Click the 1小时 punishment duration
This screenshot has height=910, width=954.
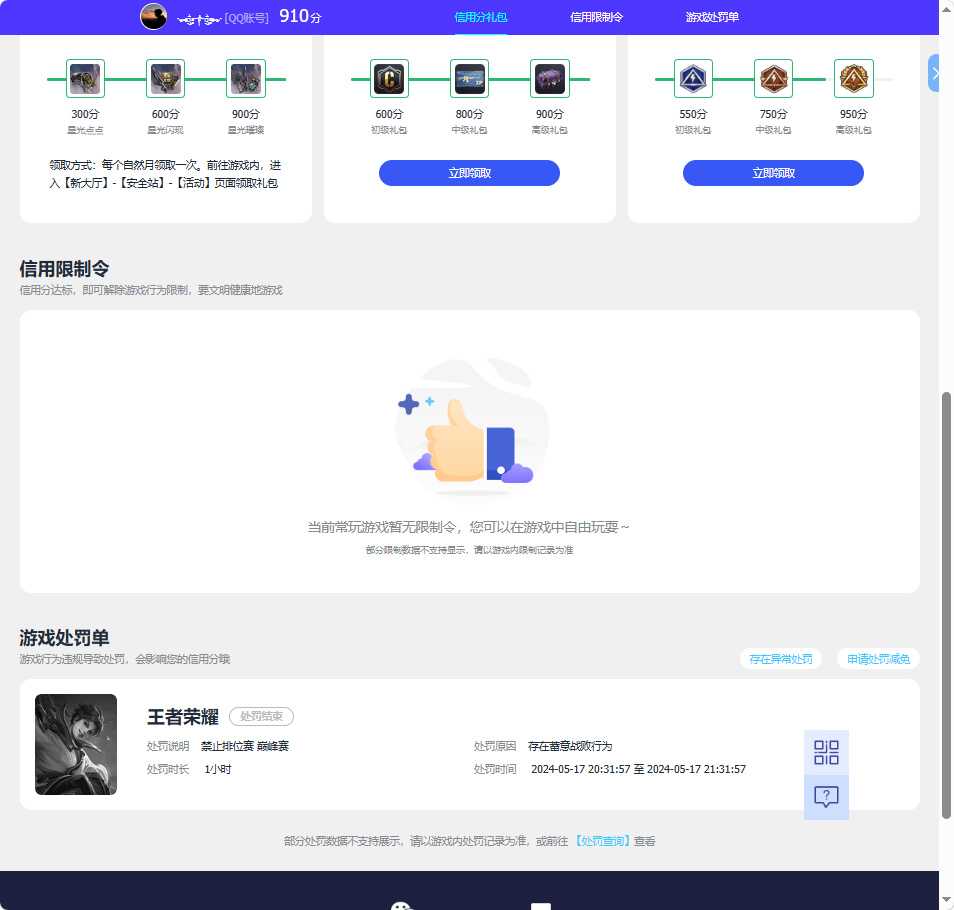(x=218, y=769)
